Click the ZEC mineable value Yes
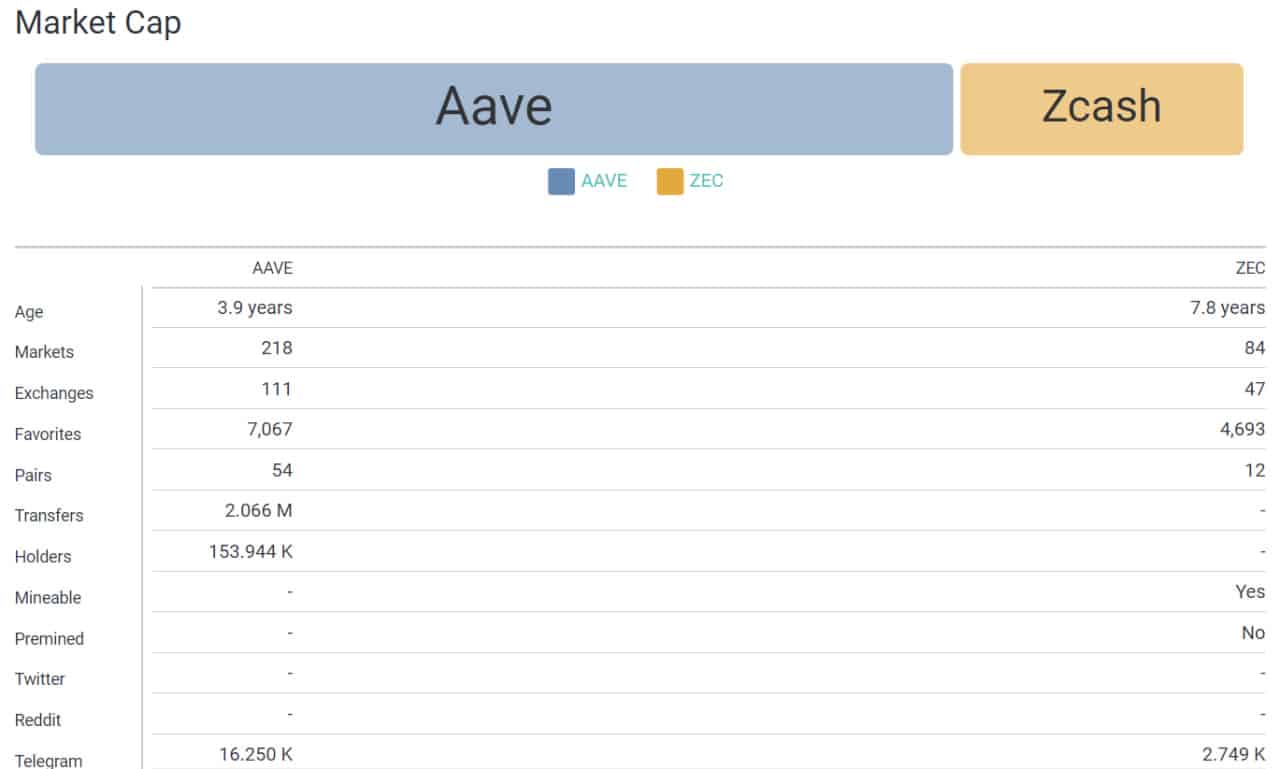The width and height of the screenshot is (1280, 769). [1250, 592]
